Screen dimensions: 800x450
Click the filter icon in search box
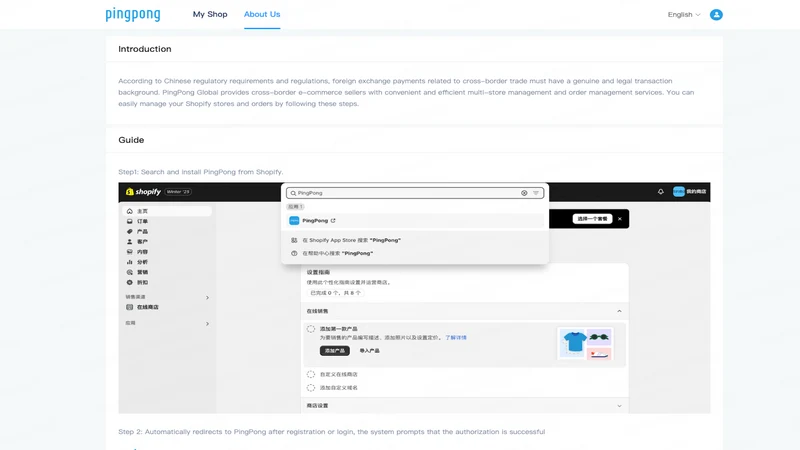pyautogui.click(x=536, y=193)
